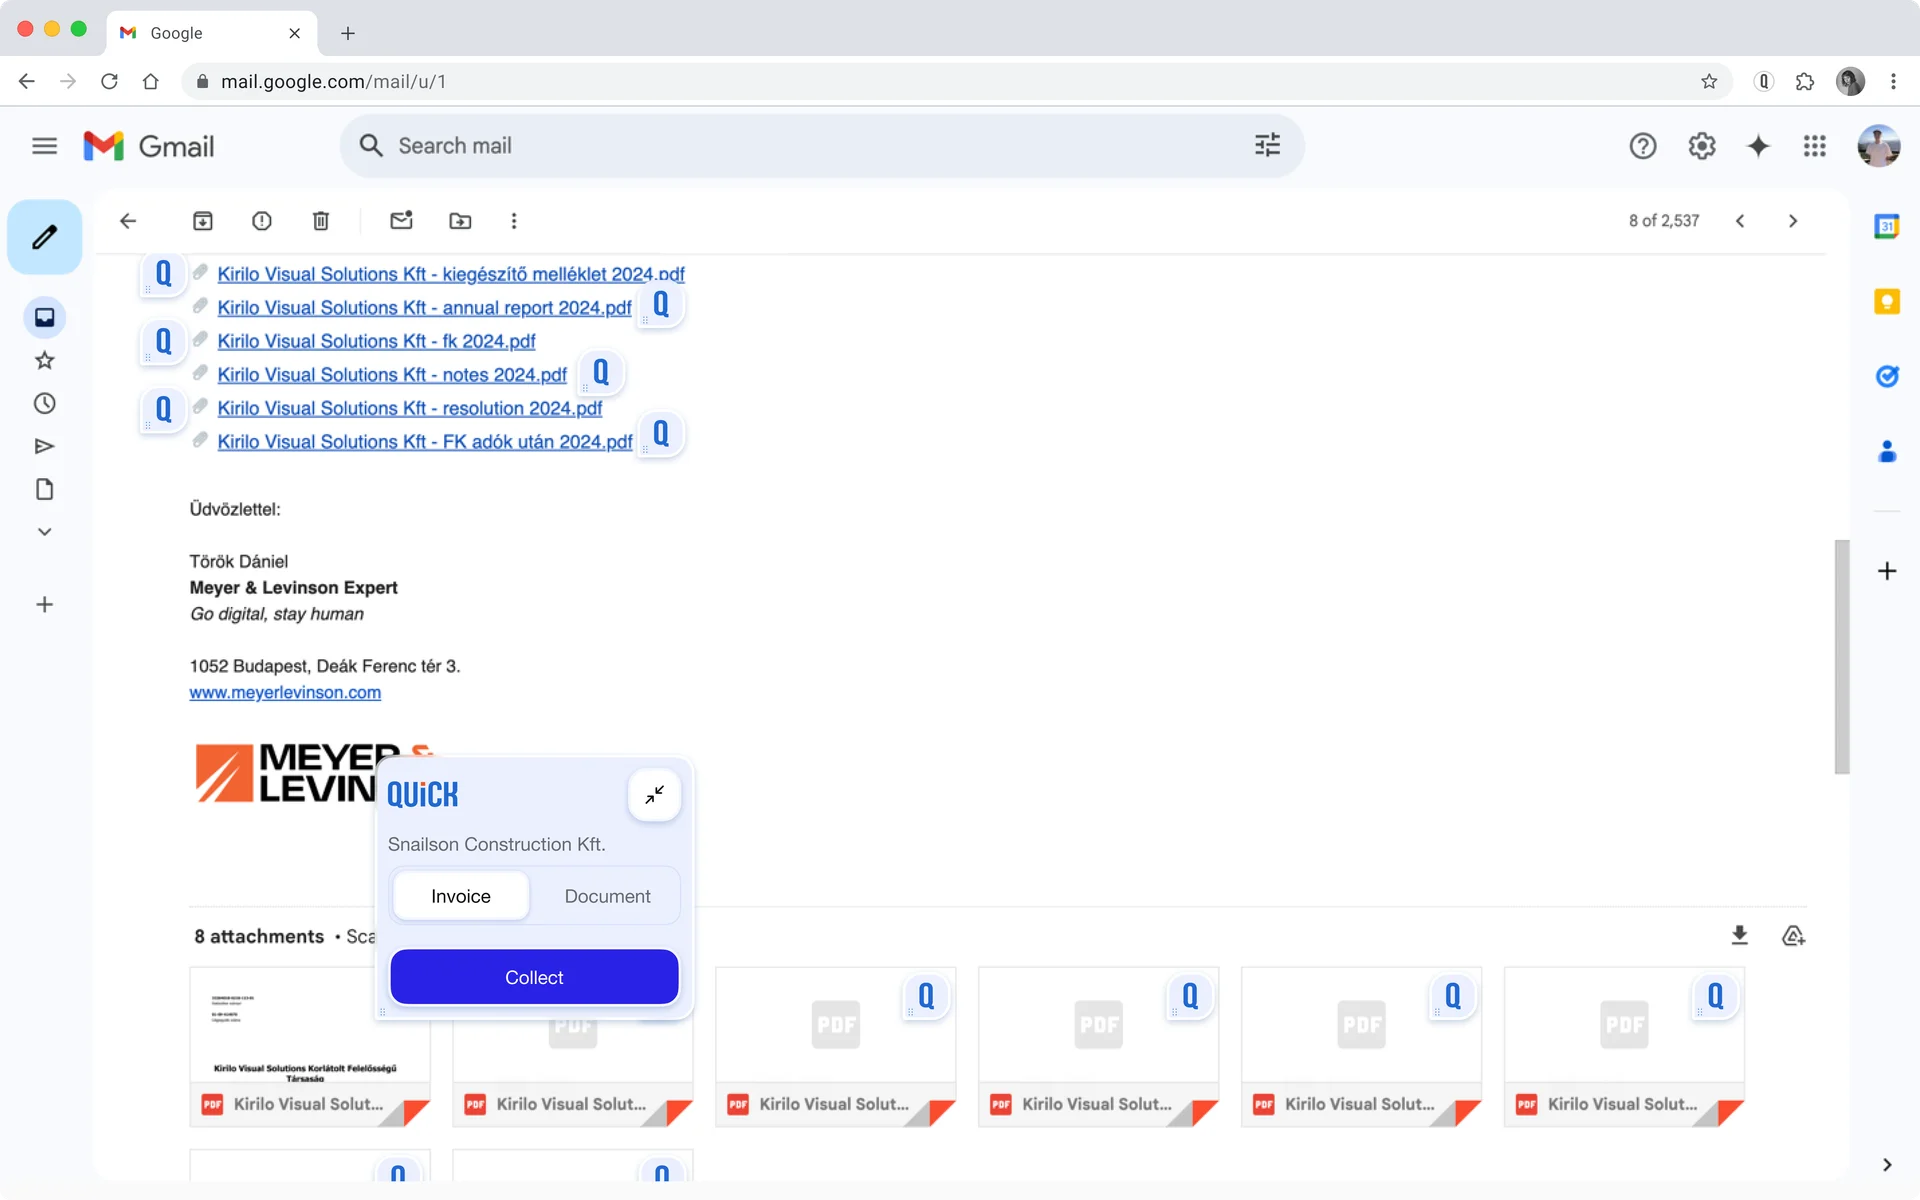The image size is (1920, 1200).
Task: Open Gmail support help icon
Action: [1643, 146]
